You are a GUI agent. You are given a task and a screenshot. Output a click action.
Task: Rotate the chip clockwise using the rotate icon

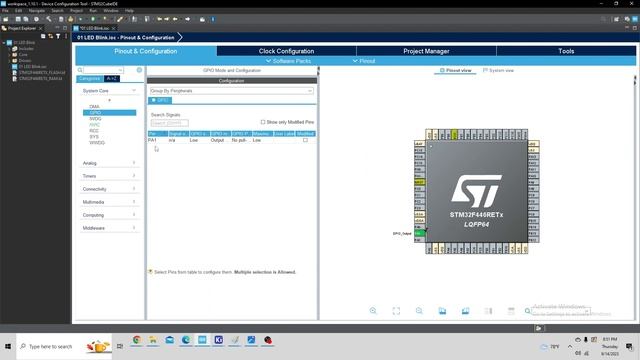click(442, 311)
